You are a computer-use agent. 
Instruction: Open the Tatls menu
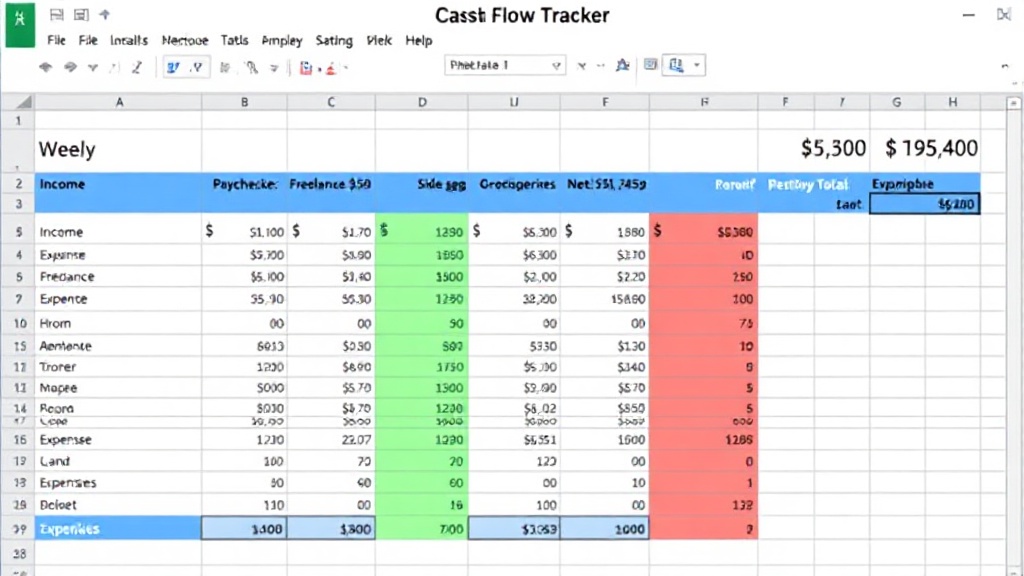(234, 40)
